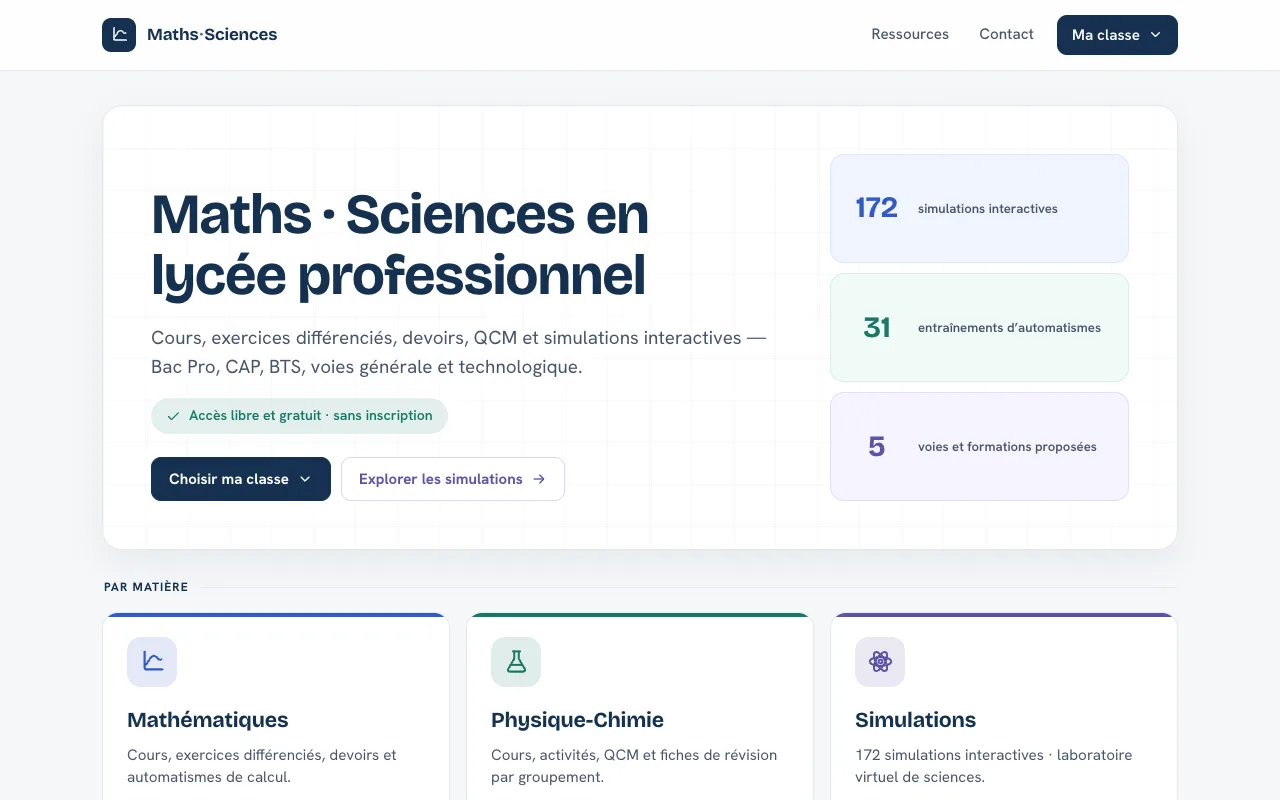Screen dimensions: 1280x800
Task: Click the 'Cours, activités, QCM et fiches' description
Action: 634,766
